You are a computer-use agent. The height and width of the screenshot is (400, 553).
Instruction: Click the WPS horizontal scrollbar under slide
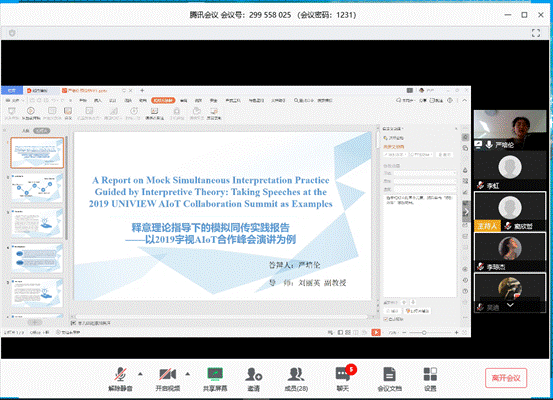[222, 316]
